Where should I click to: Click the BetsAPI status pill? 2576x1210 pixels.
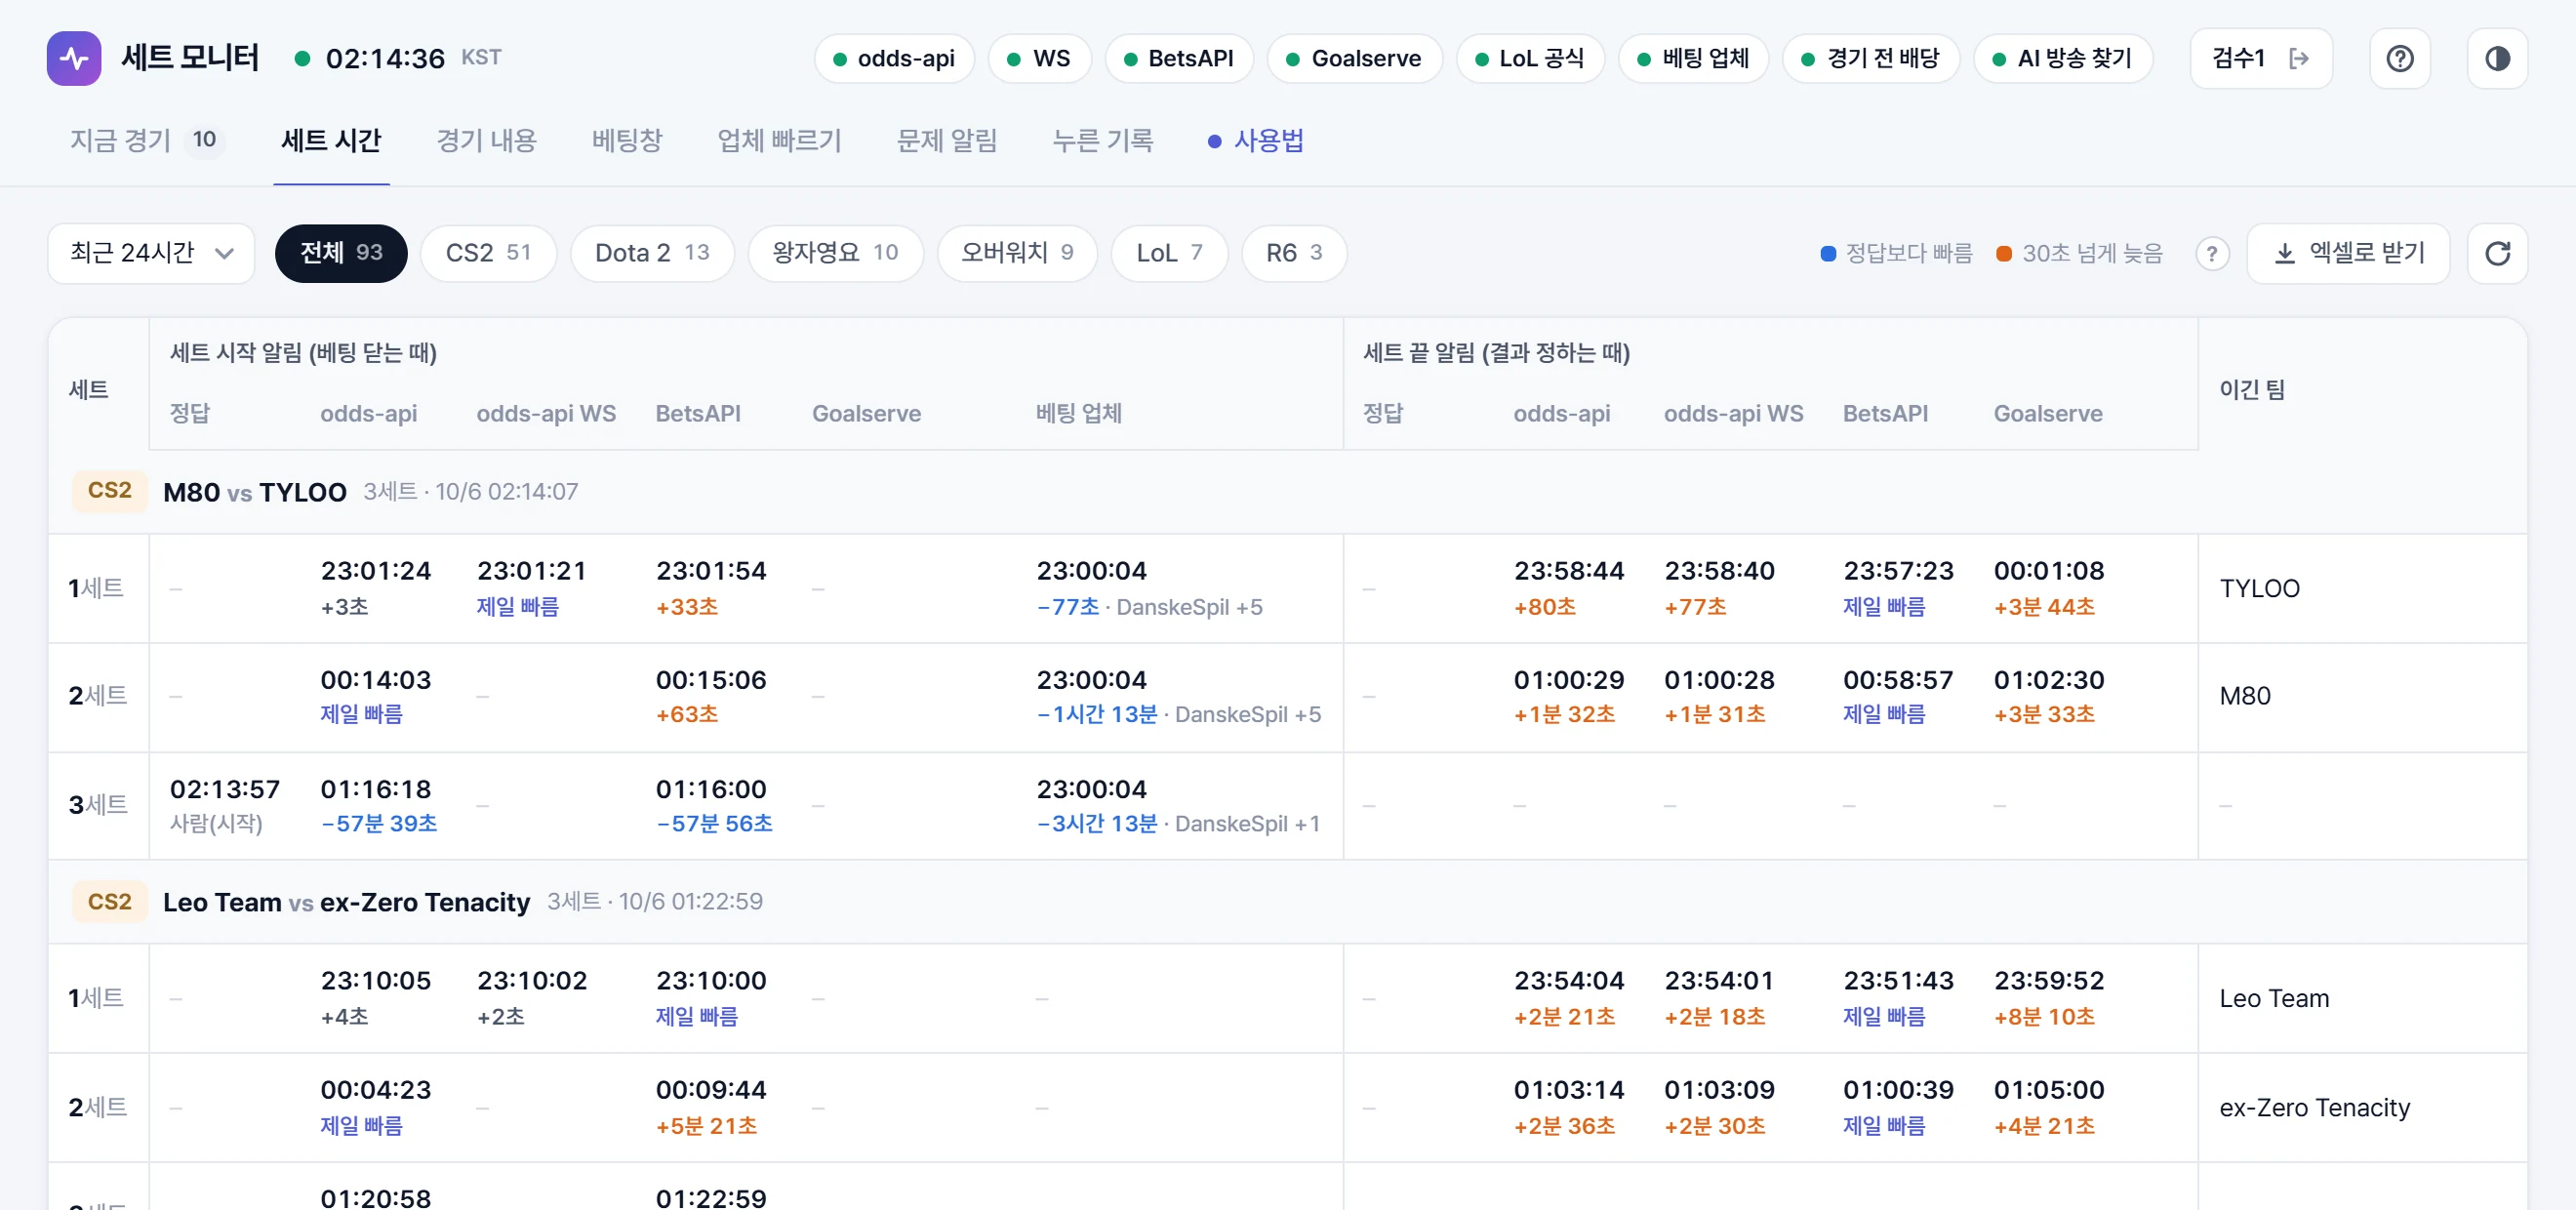point(1179,58)
